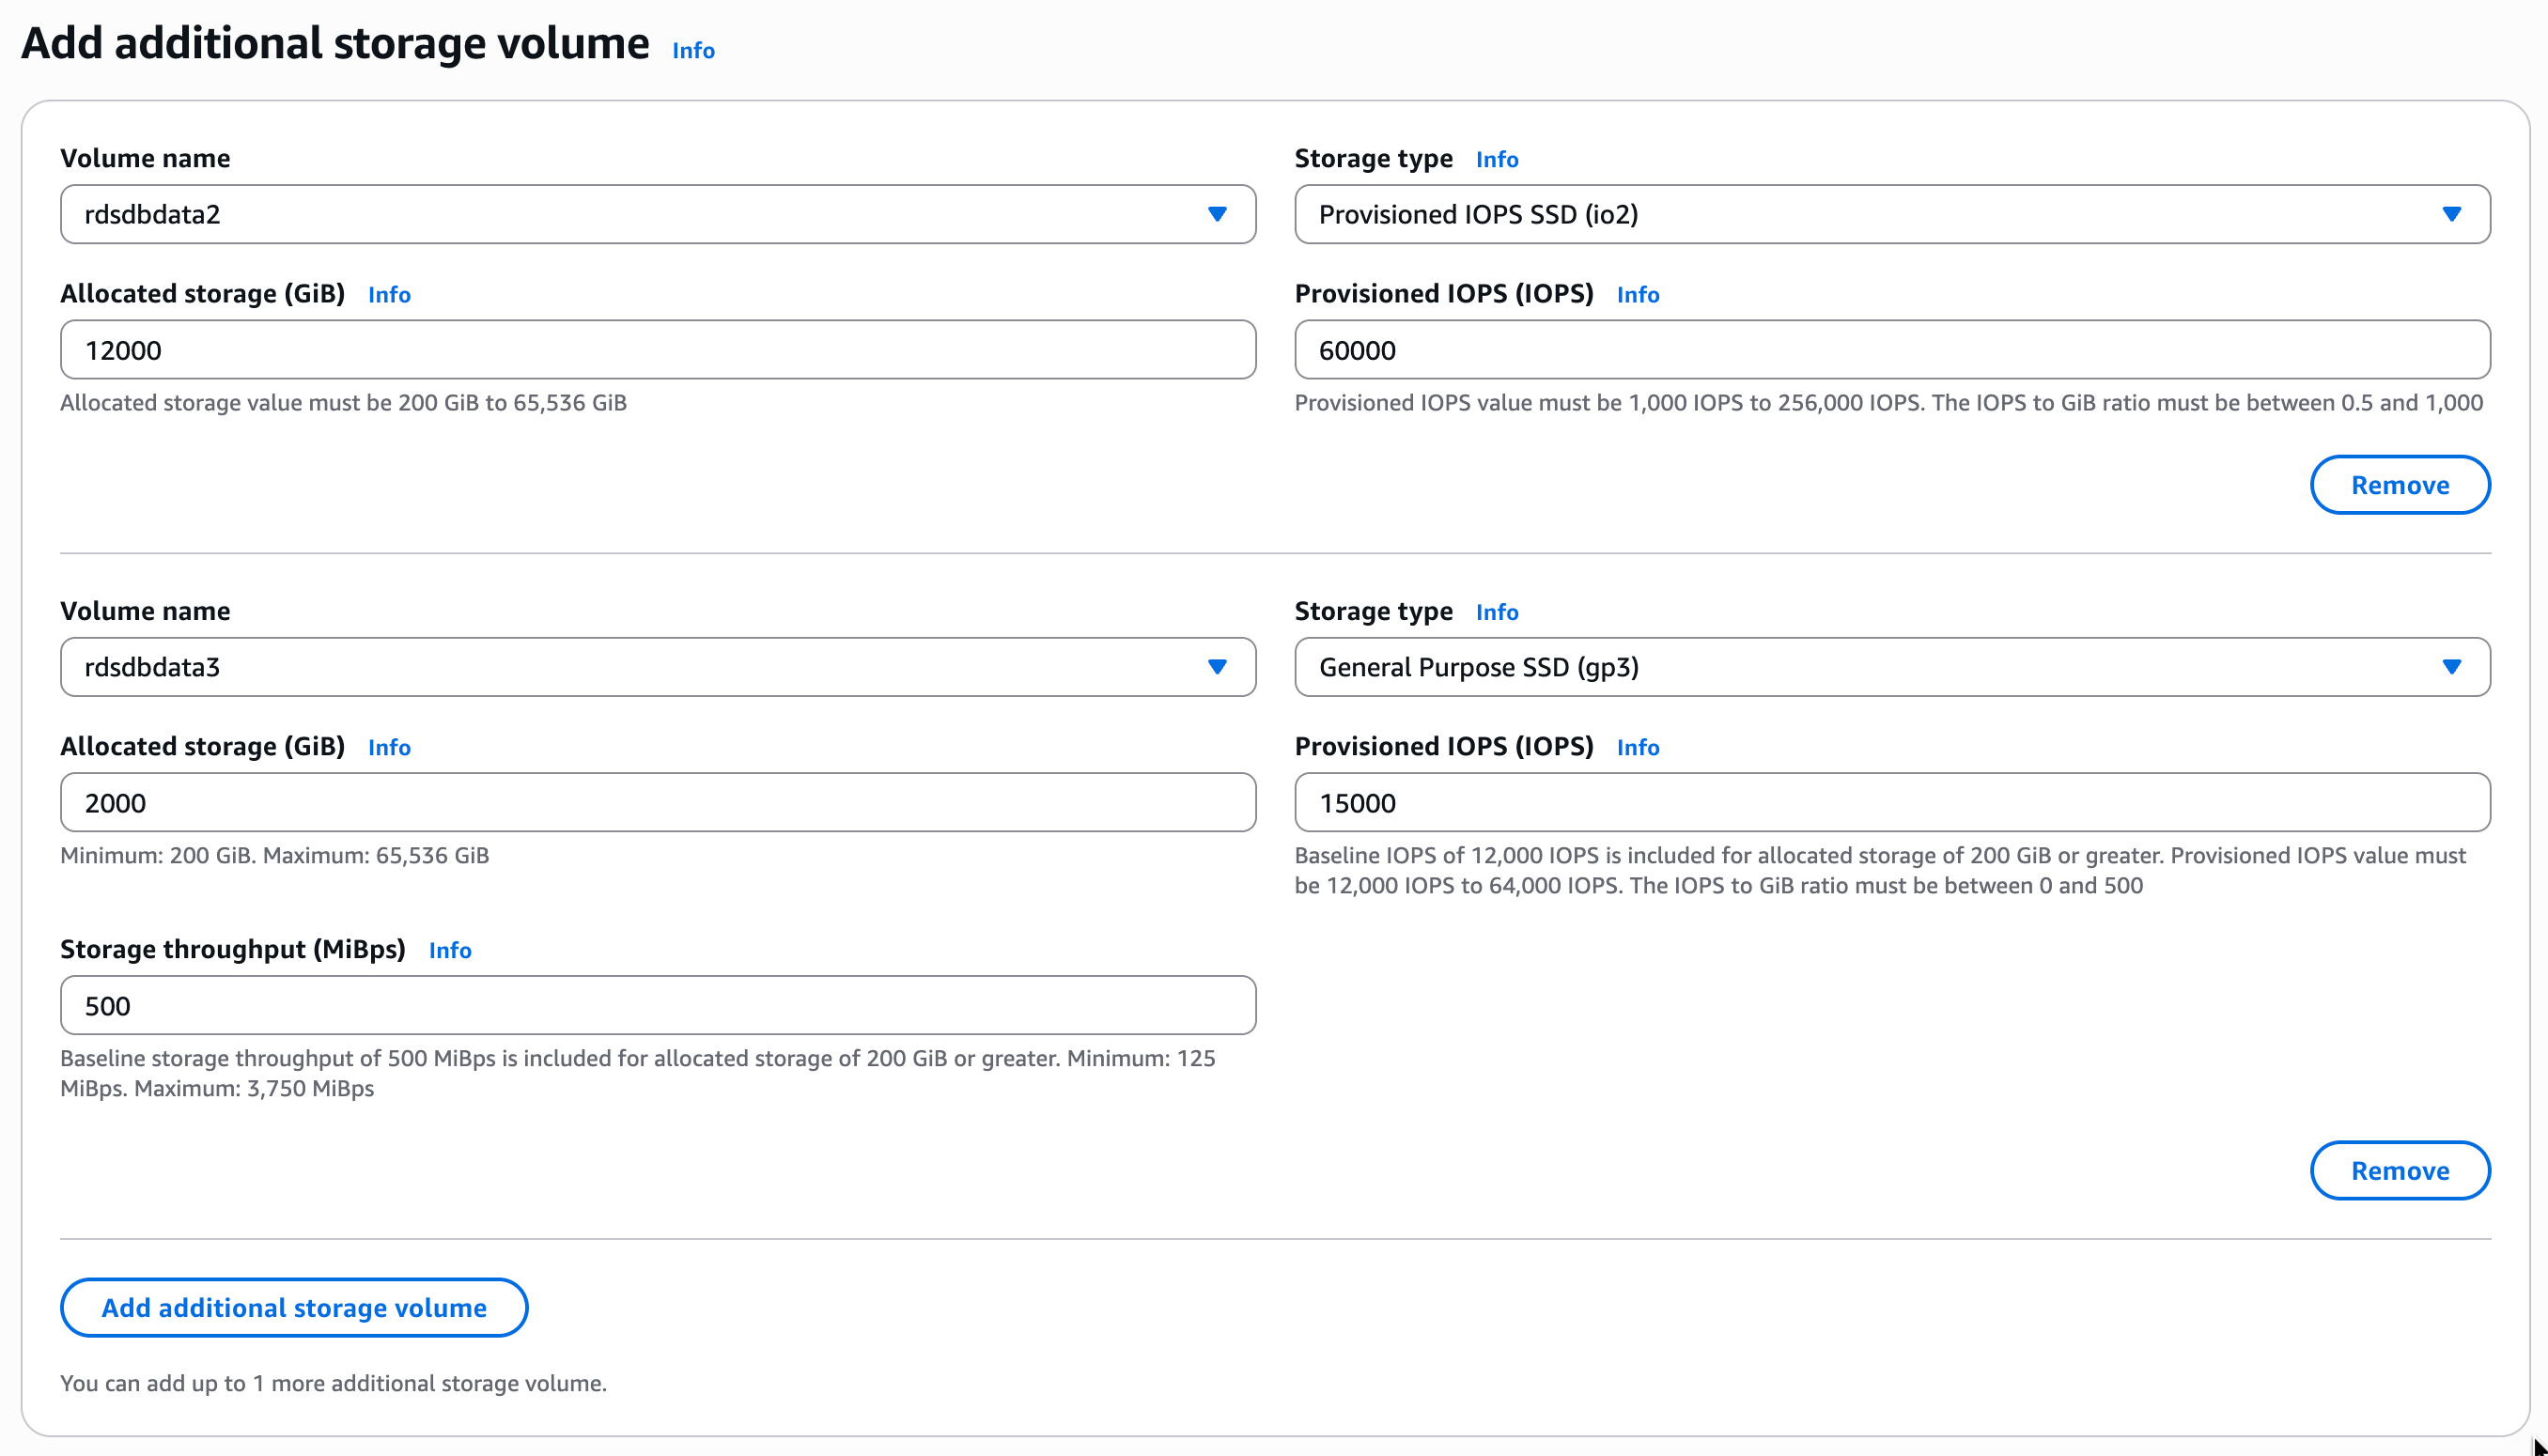
Task: Open the rdsdbdata3 volume name dropdown
Action: 657,667
